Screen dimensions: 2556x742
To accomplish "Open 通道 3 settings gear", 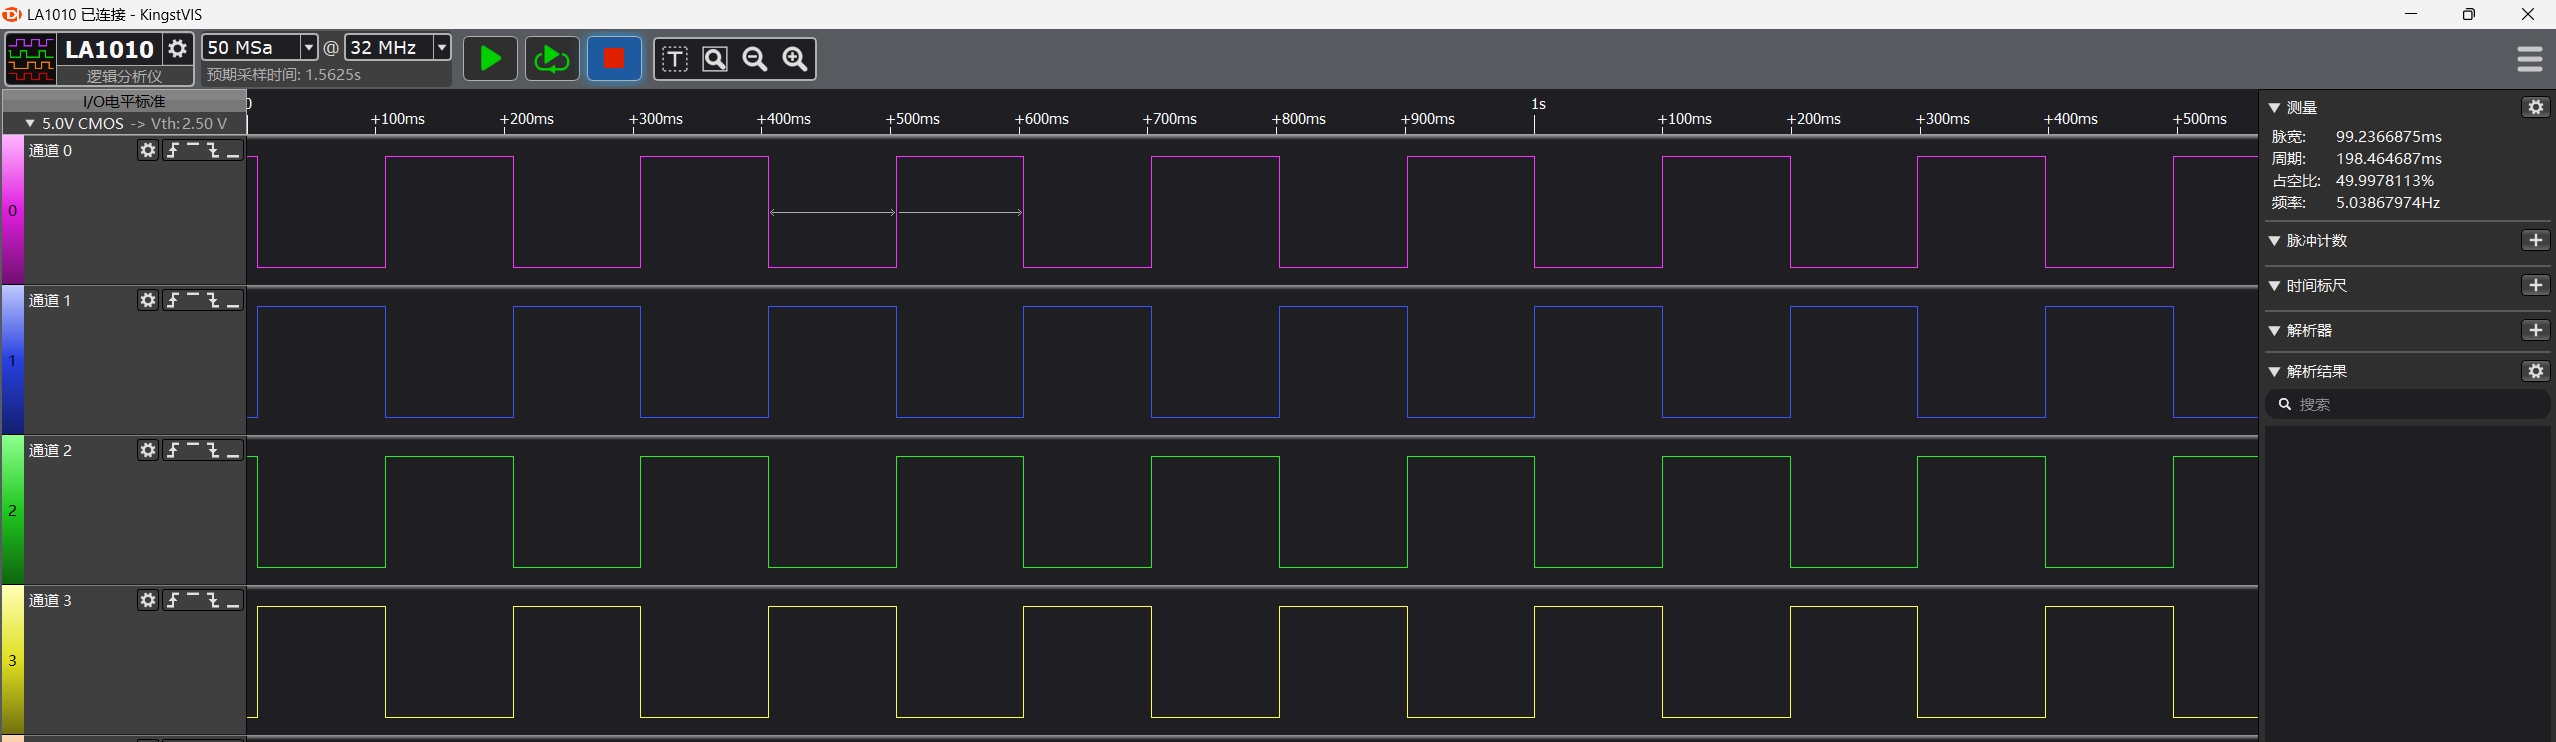I will tap(148, 600).
